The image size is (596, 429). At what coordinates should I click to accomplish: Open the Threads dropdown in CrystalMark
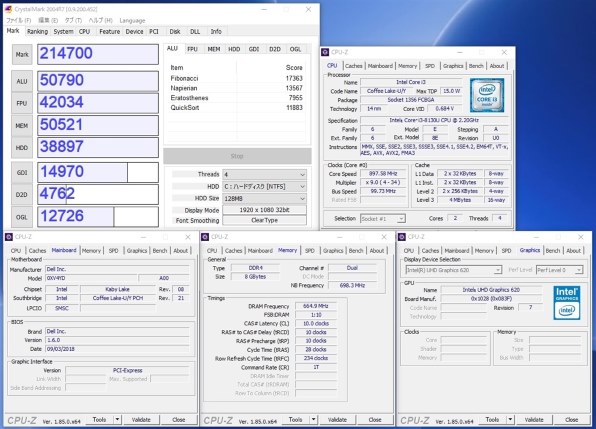265,174
